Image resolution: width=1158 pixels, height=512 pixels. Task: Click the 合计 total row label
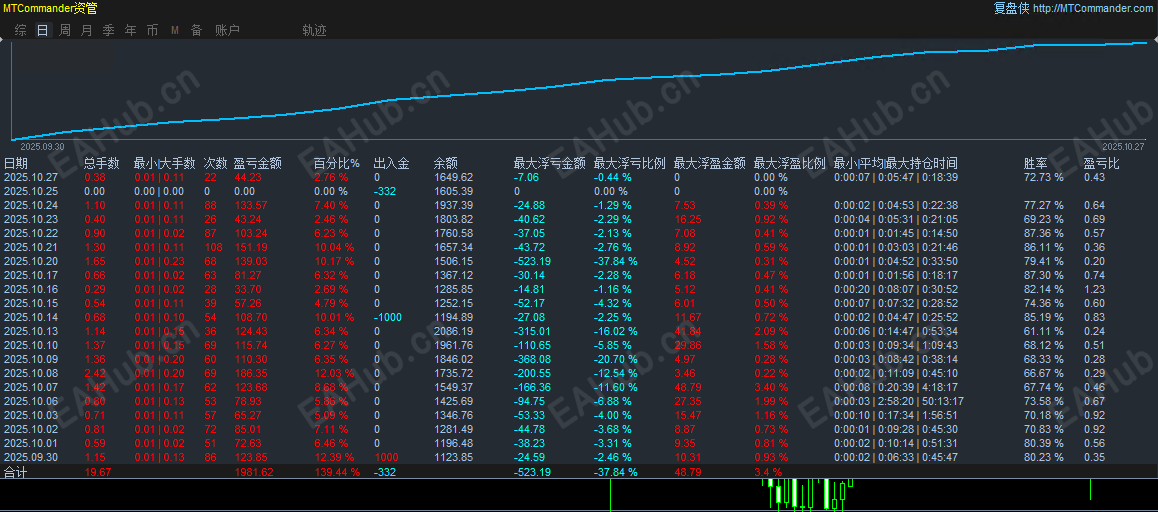tap(16, 472)
